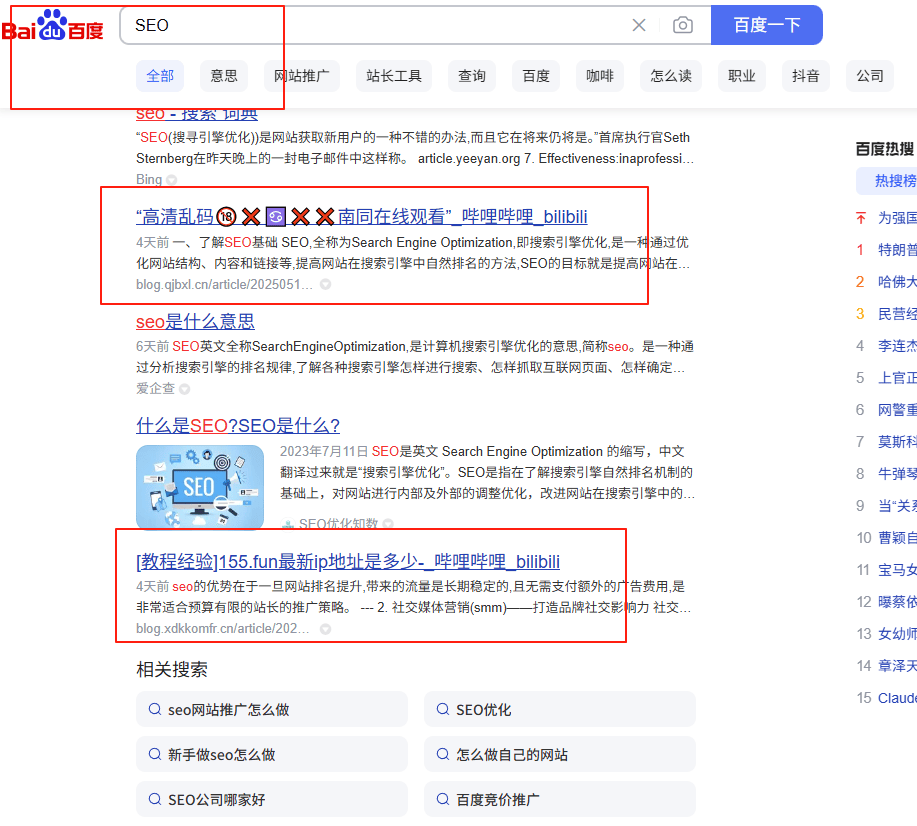This screenshot has width=917, height=826.
Task: Click magnifier icon beside SEO公司哪家好
Action: click(154, 799)
